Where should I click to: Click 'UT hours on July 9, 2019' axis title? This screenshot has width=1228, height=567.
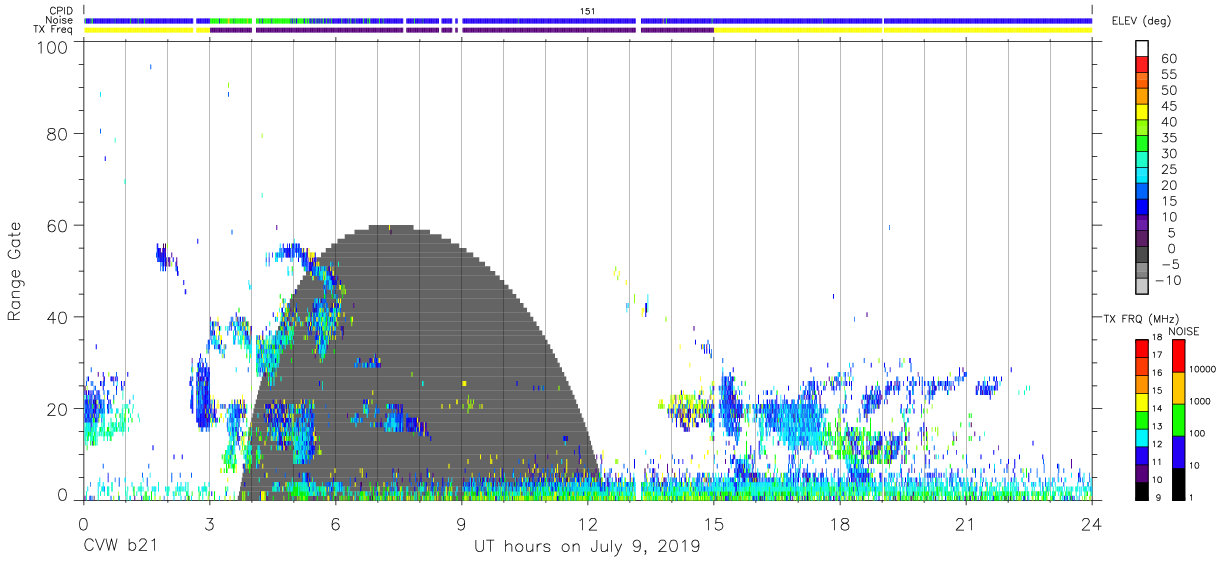587,547
